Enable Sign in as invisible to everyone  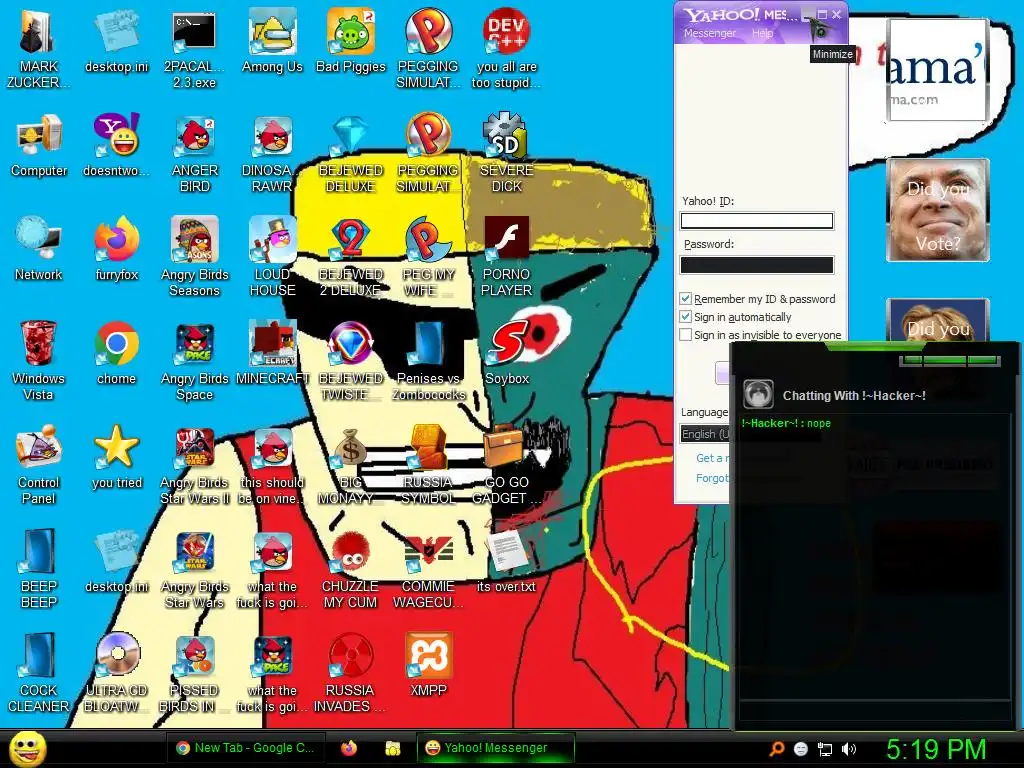(685, 334)
